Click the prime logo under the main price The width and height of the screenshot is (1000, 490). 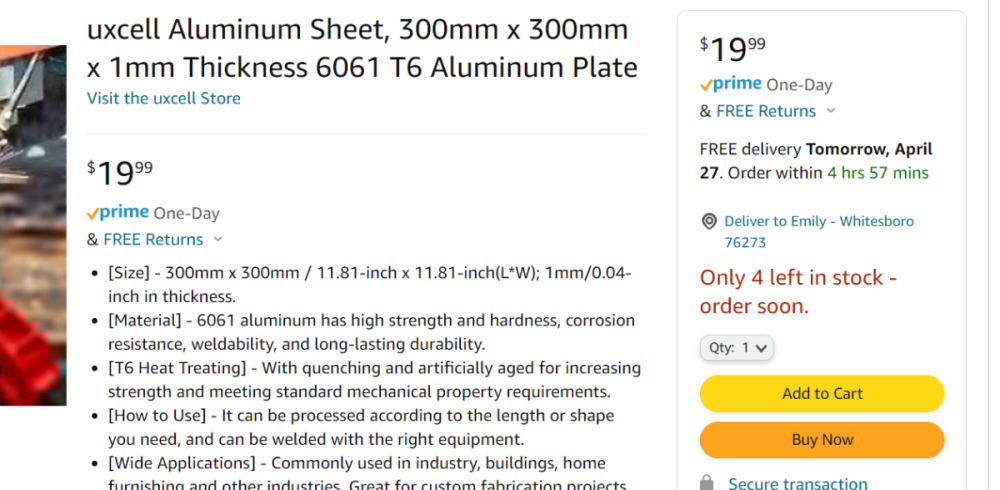click(x=118, y=212)
